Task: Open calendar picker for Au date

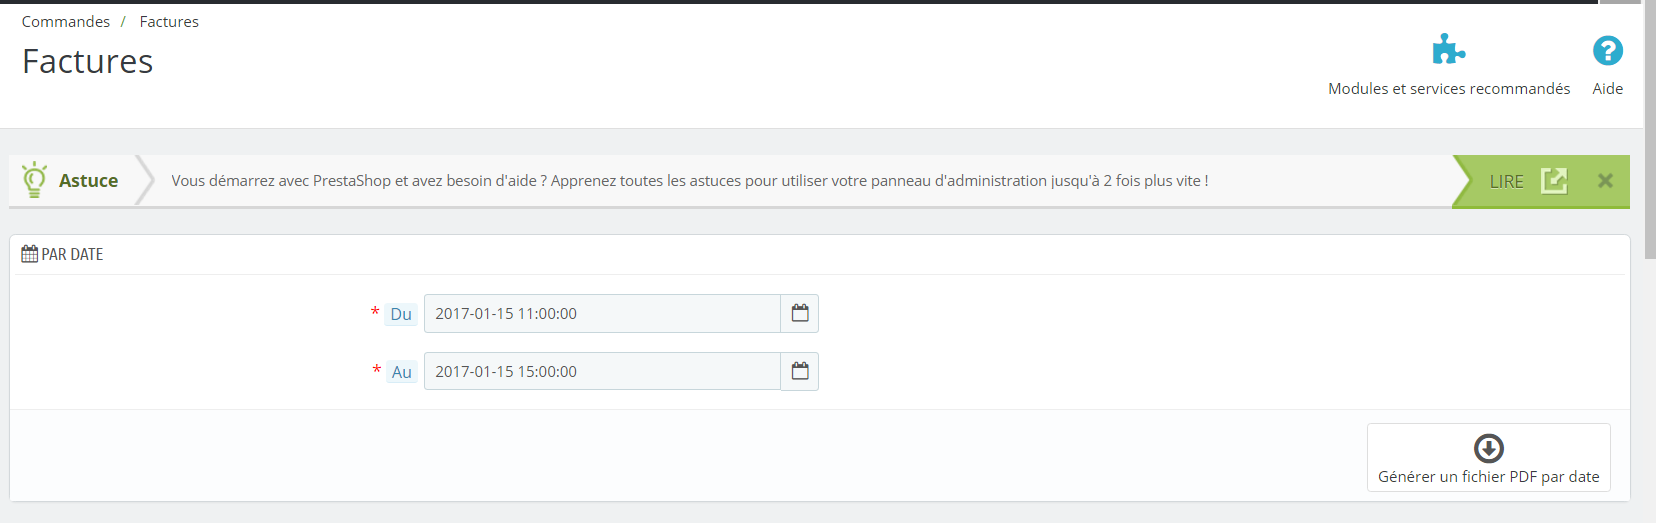Action: [x=800, y=371]
